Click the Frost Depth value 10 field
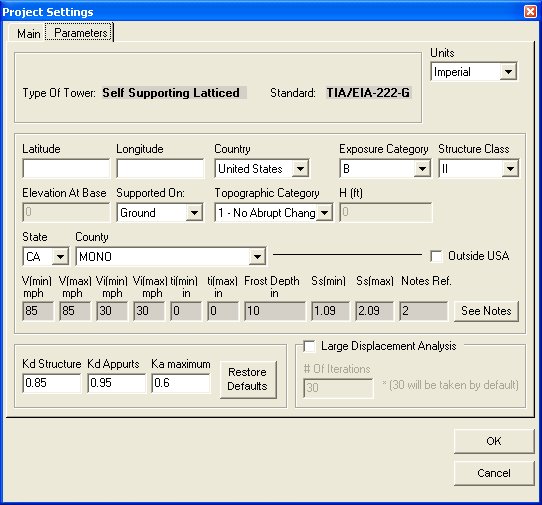 point(275,311)
